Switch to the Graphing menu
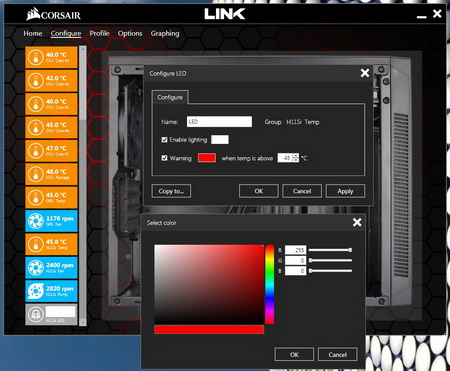Viewport: 450px width, 371px height. (x=165, y=33)
